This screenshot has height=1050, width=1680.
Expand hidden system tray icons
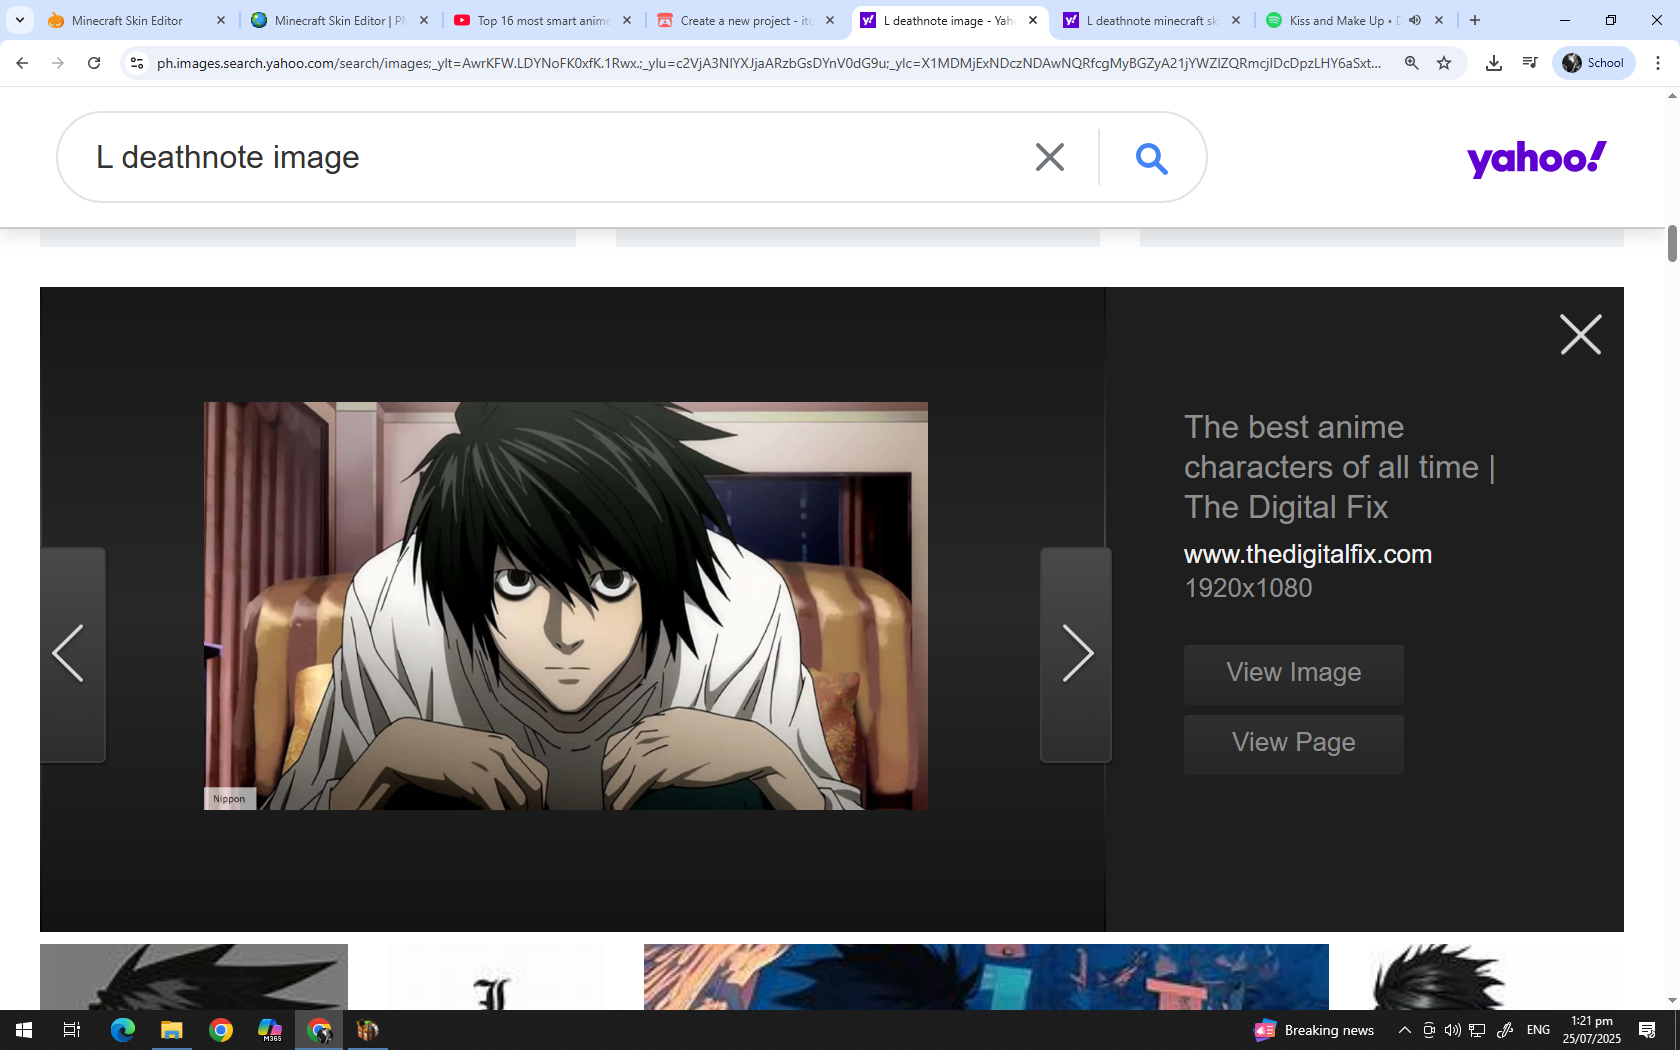pyautogui.click(x=1404, y=1030)
